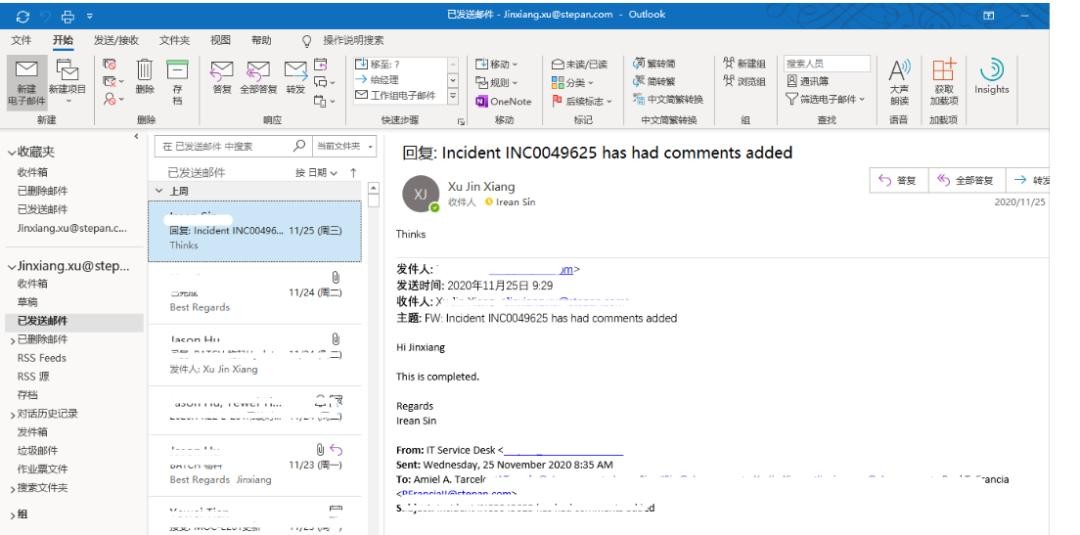Image resolution: width=1080 pixels, height=535 pixels.
Task: Open the 快速步骤 dialog launcher
Action: click(461, 122)
